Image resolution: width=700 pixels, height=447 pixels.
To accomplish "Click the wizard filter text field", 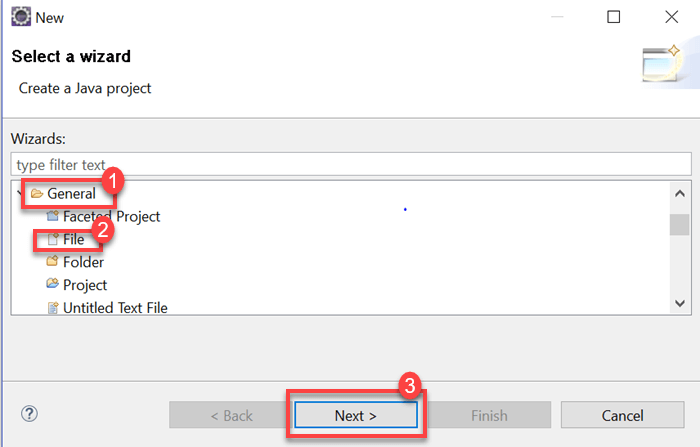I will (x=350, y=163).
